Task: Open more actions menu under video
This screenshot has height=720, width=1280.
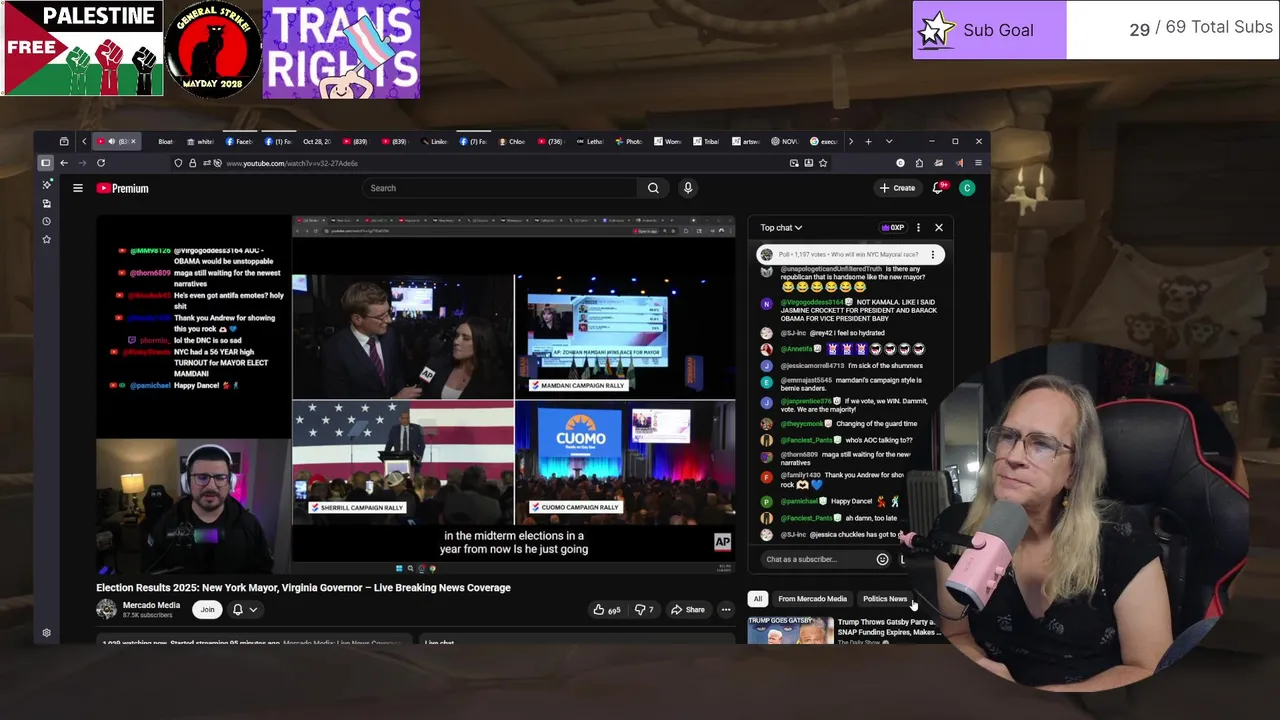Action: (726, 609)
